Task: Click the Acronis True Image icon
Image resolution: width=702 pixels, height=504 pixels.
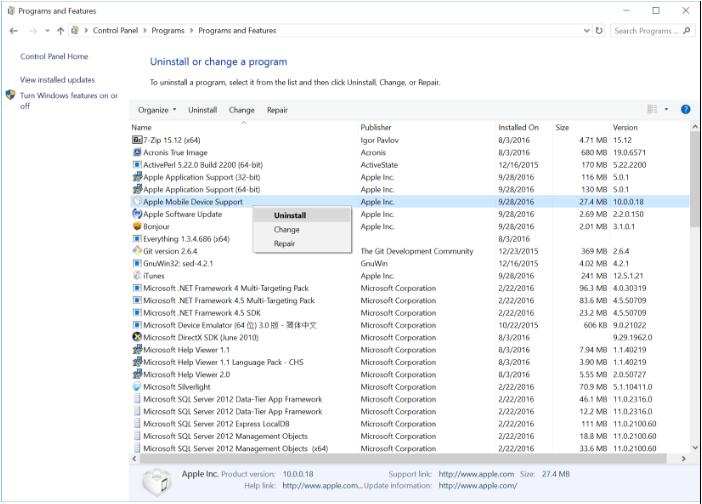Action: point(137,152)
